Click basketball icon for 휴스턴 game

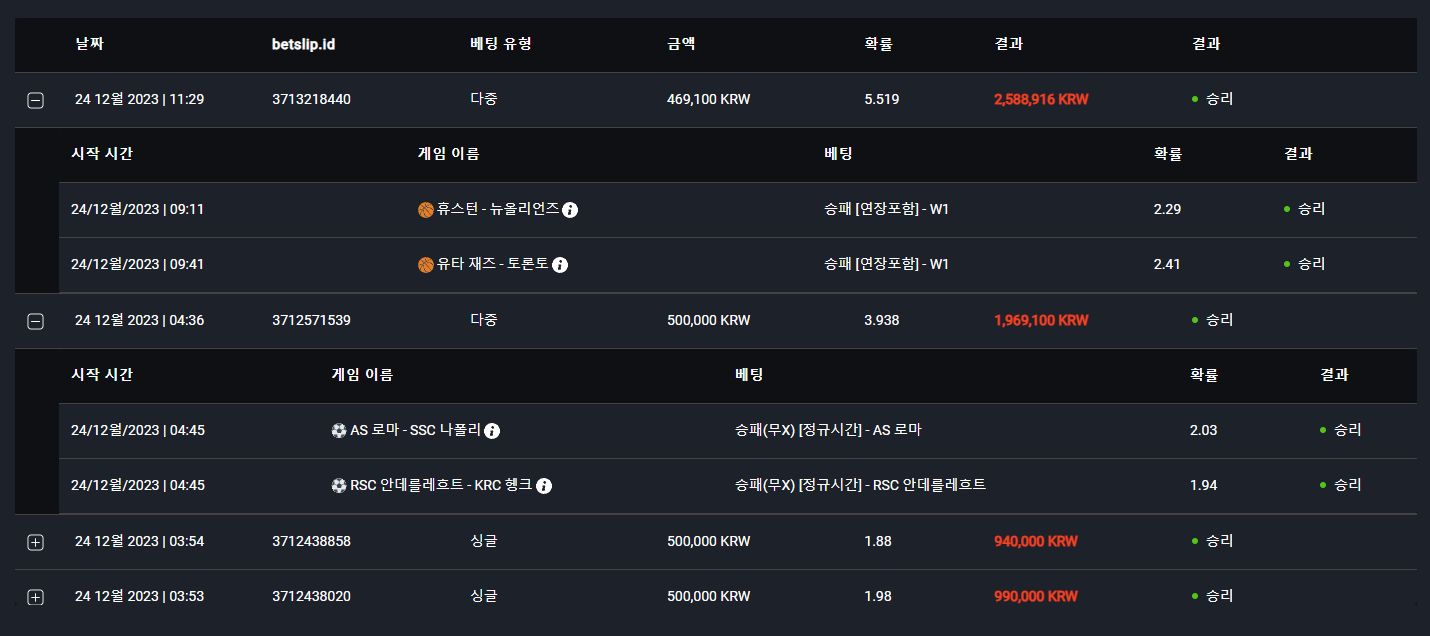point(425,210)
